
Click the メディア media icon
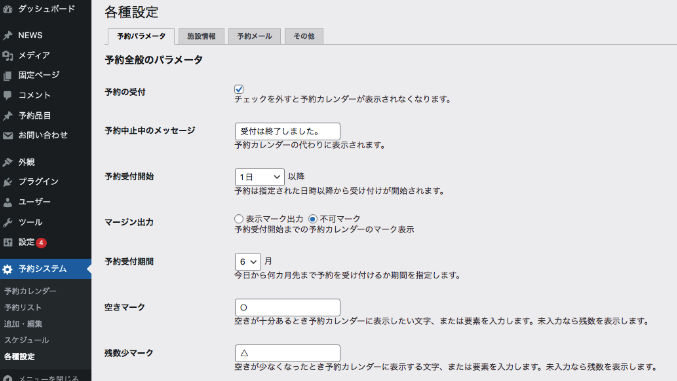pyautogui.click(x=8, y=55)
